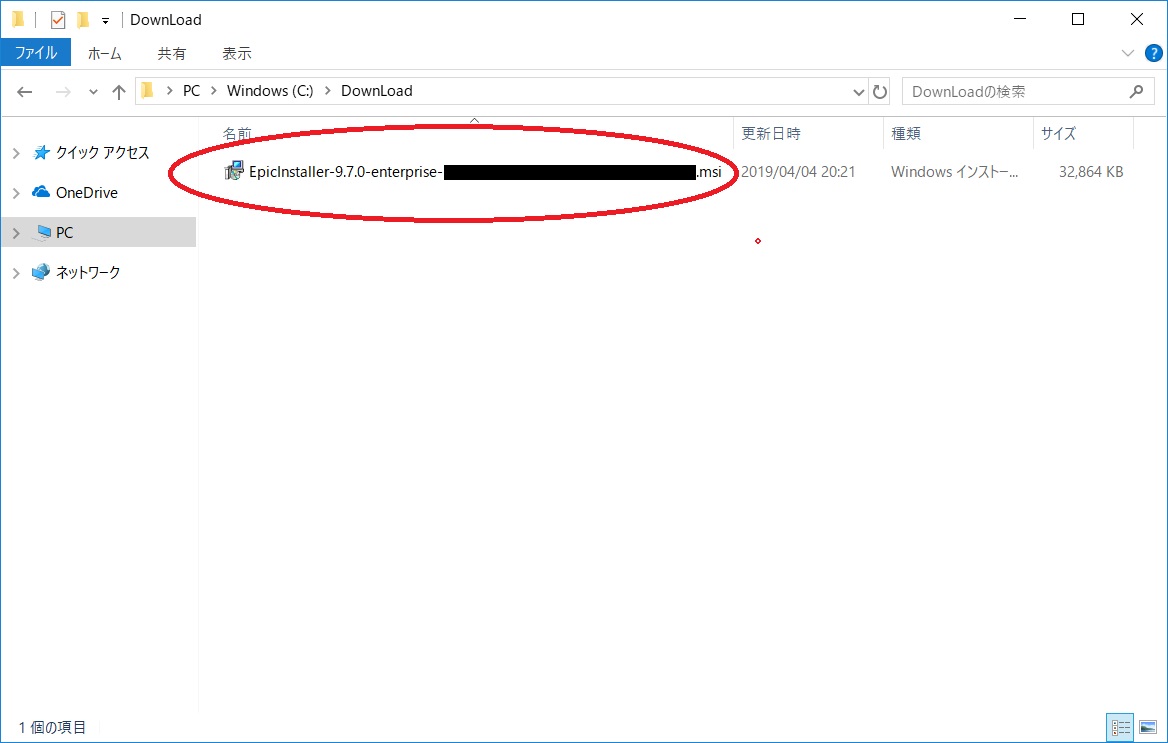Click the Windows インストー... type cell
Image resolution: width=1168 pixels, height=743 pixels.
click(x=954, y=172)
